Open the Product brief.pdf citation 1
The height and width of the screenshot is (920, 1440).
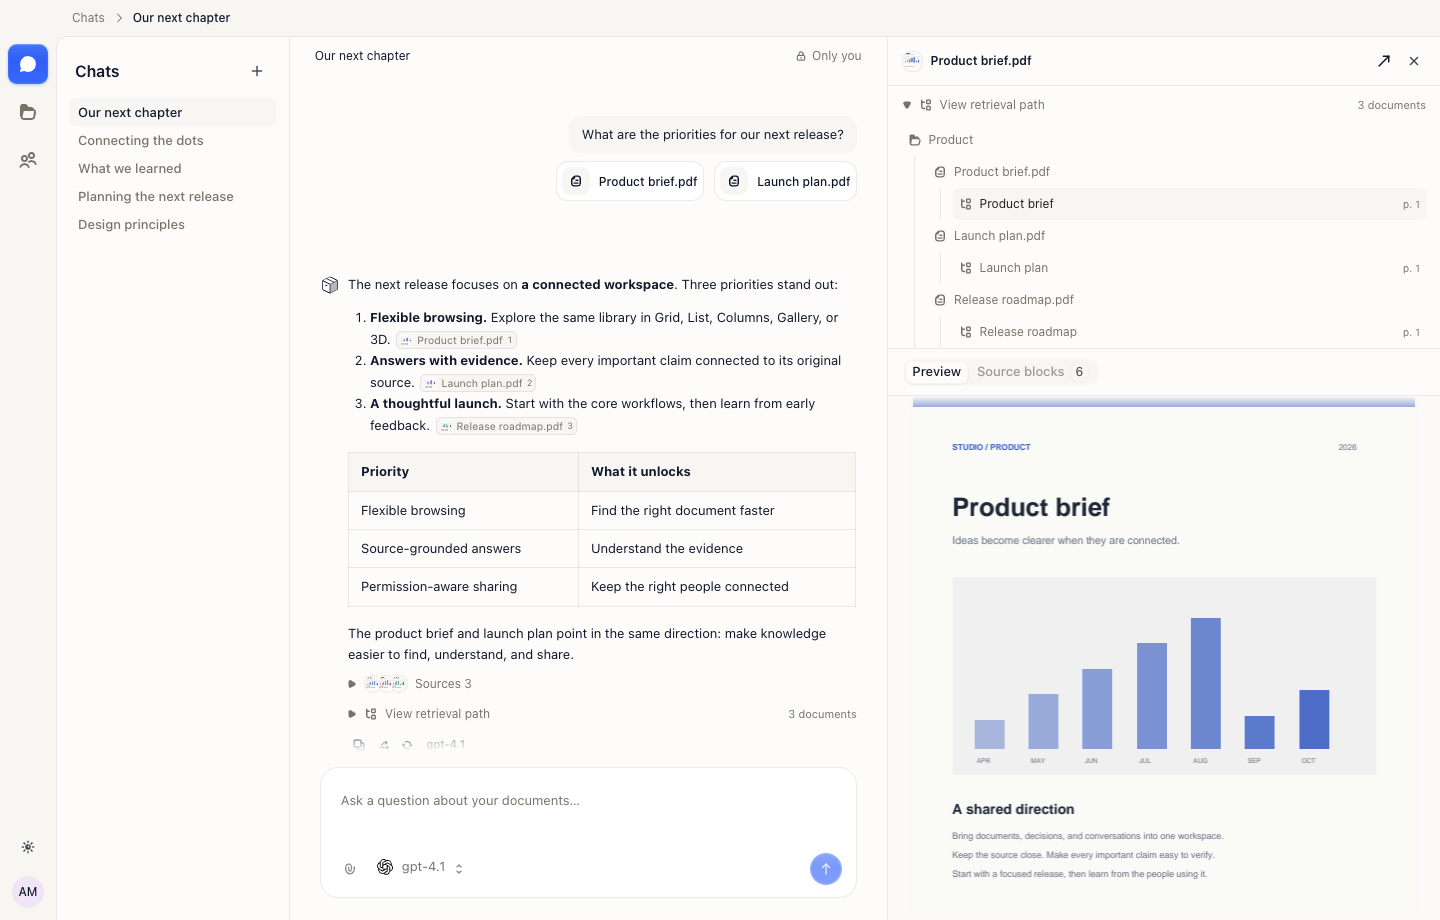pos(457,340)
